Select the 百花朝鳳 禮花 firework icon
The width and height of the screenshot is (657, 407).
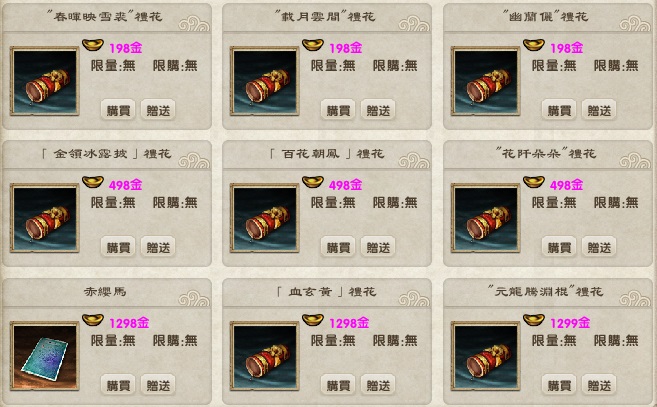click(x=265, y=218)
